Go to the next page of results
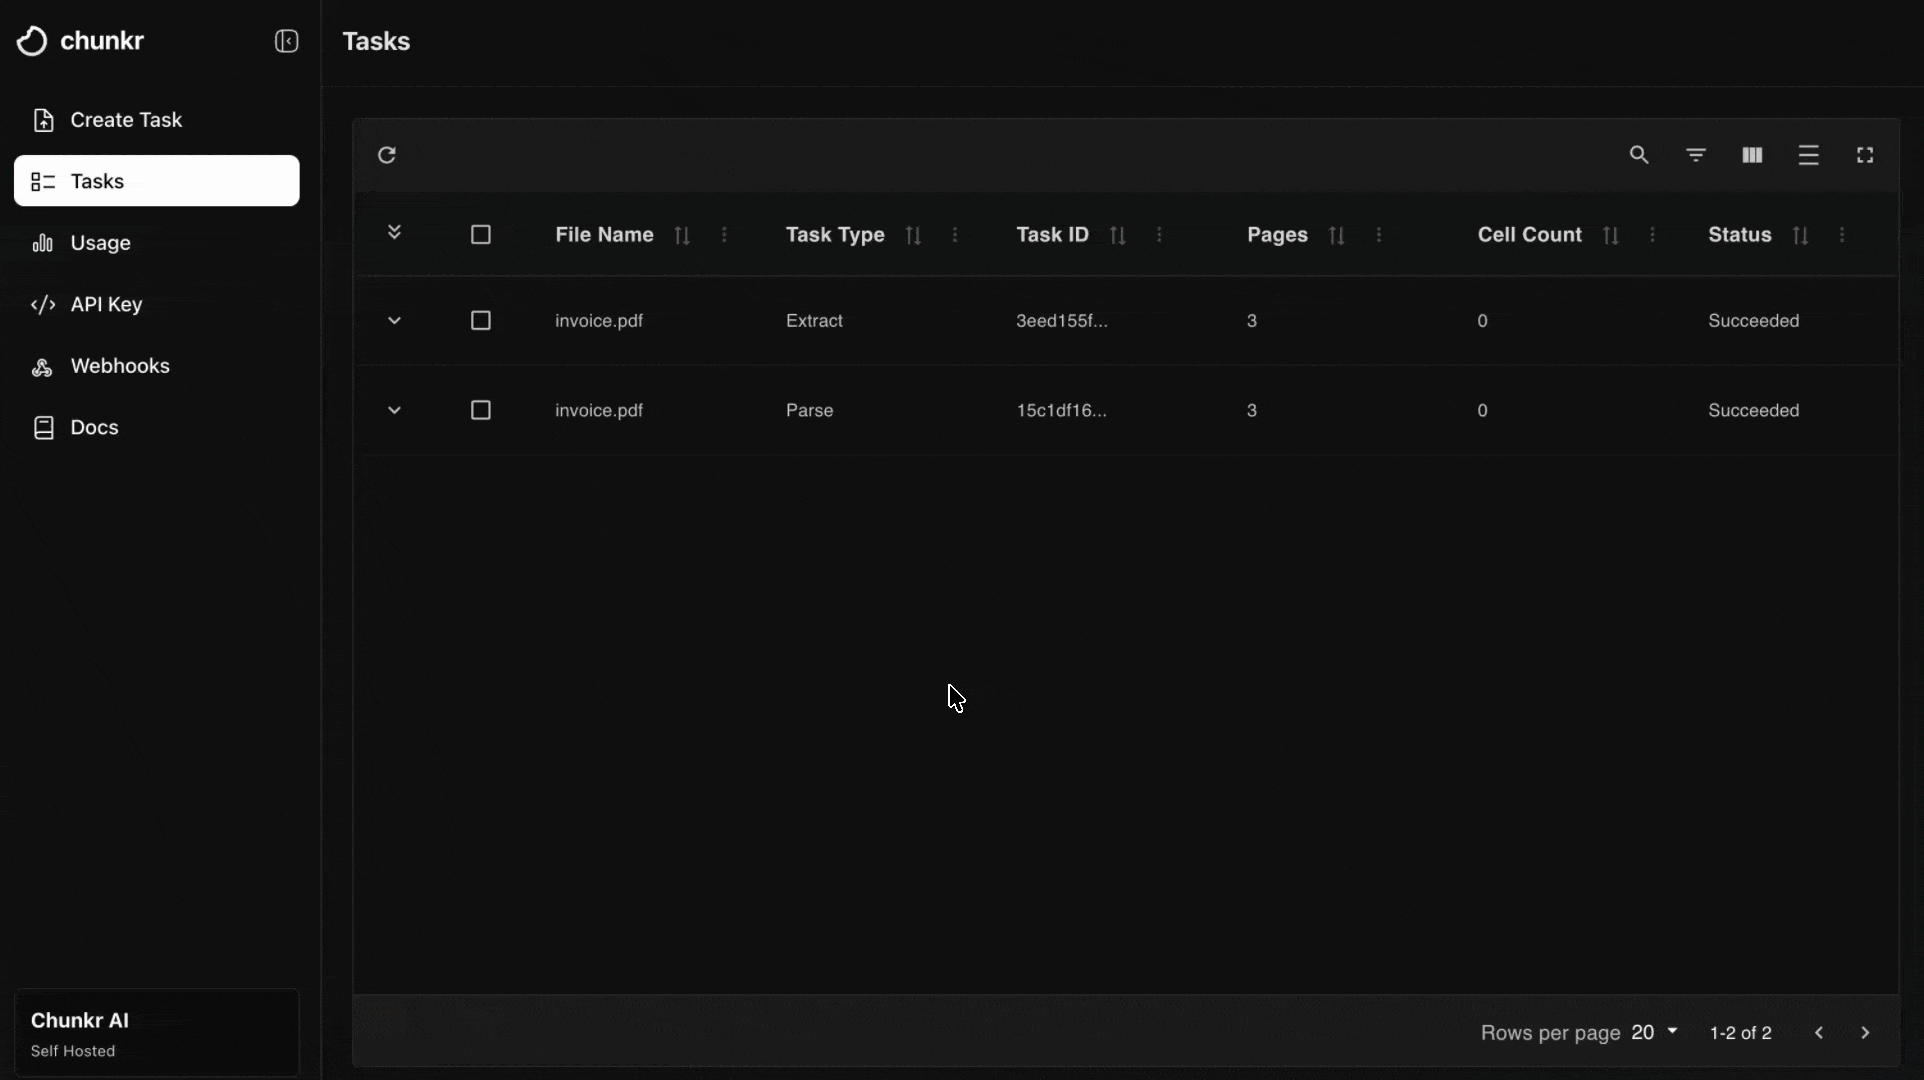The height and width of the screenshot is (1080, 1924). point(1866,1033)
